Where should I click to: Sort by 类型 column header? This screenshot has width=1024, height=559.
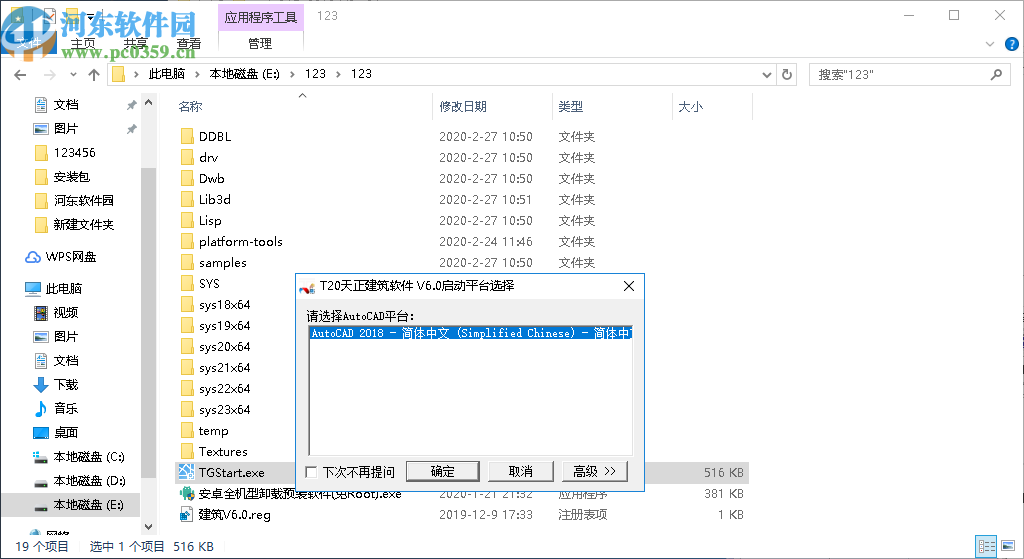tap(571, 106)
